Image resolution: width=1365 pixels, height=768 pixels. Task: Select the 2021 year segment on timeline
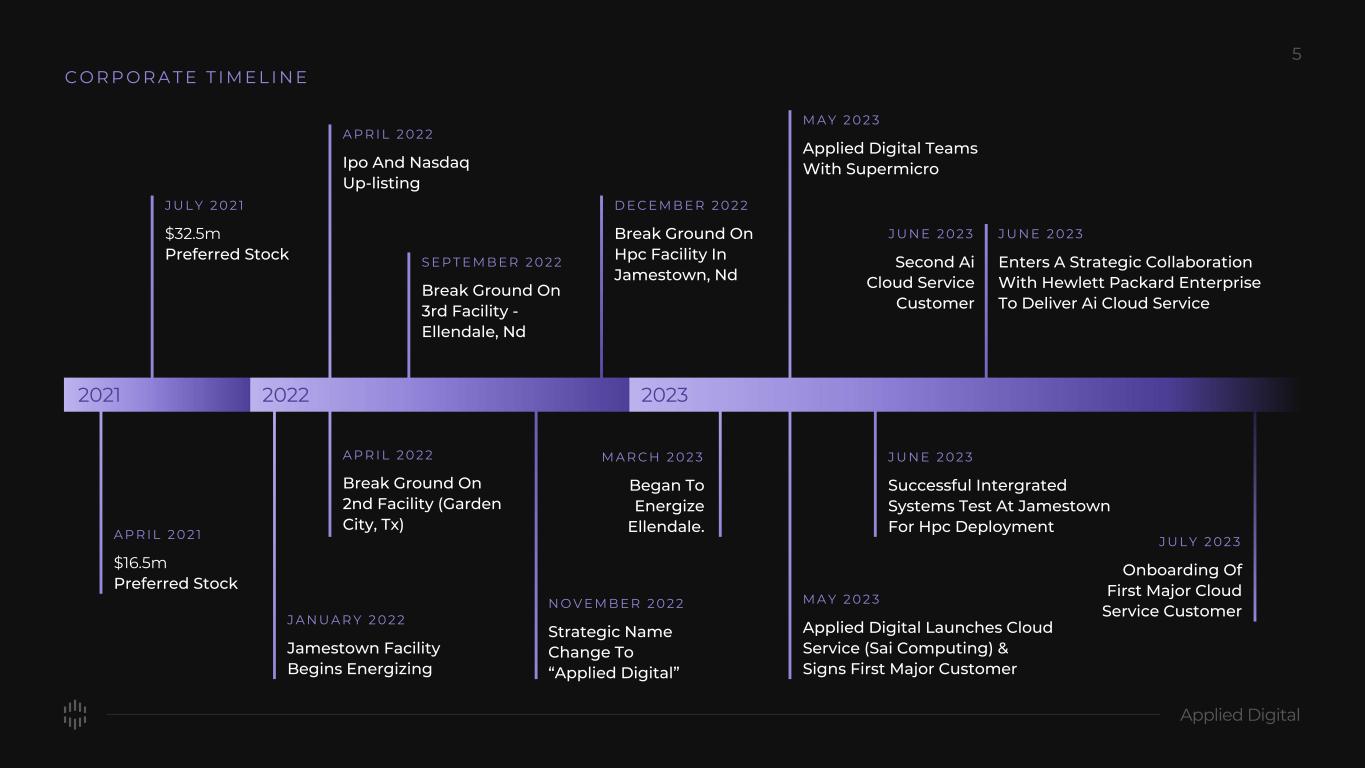pos(157,395)
